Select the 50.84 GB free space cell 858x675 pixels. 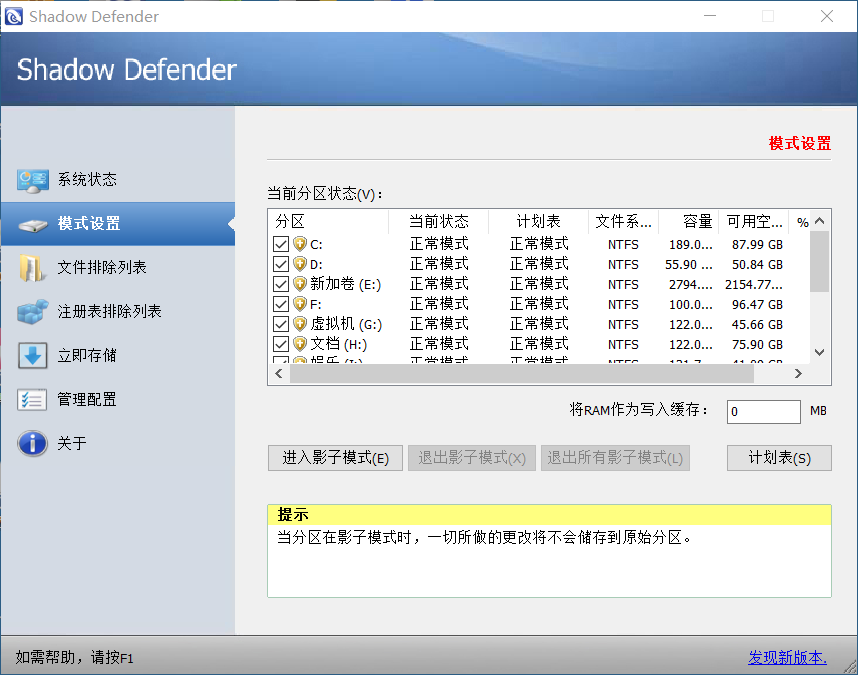[757, 265]
